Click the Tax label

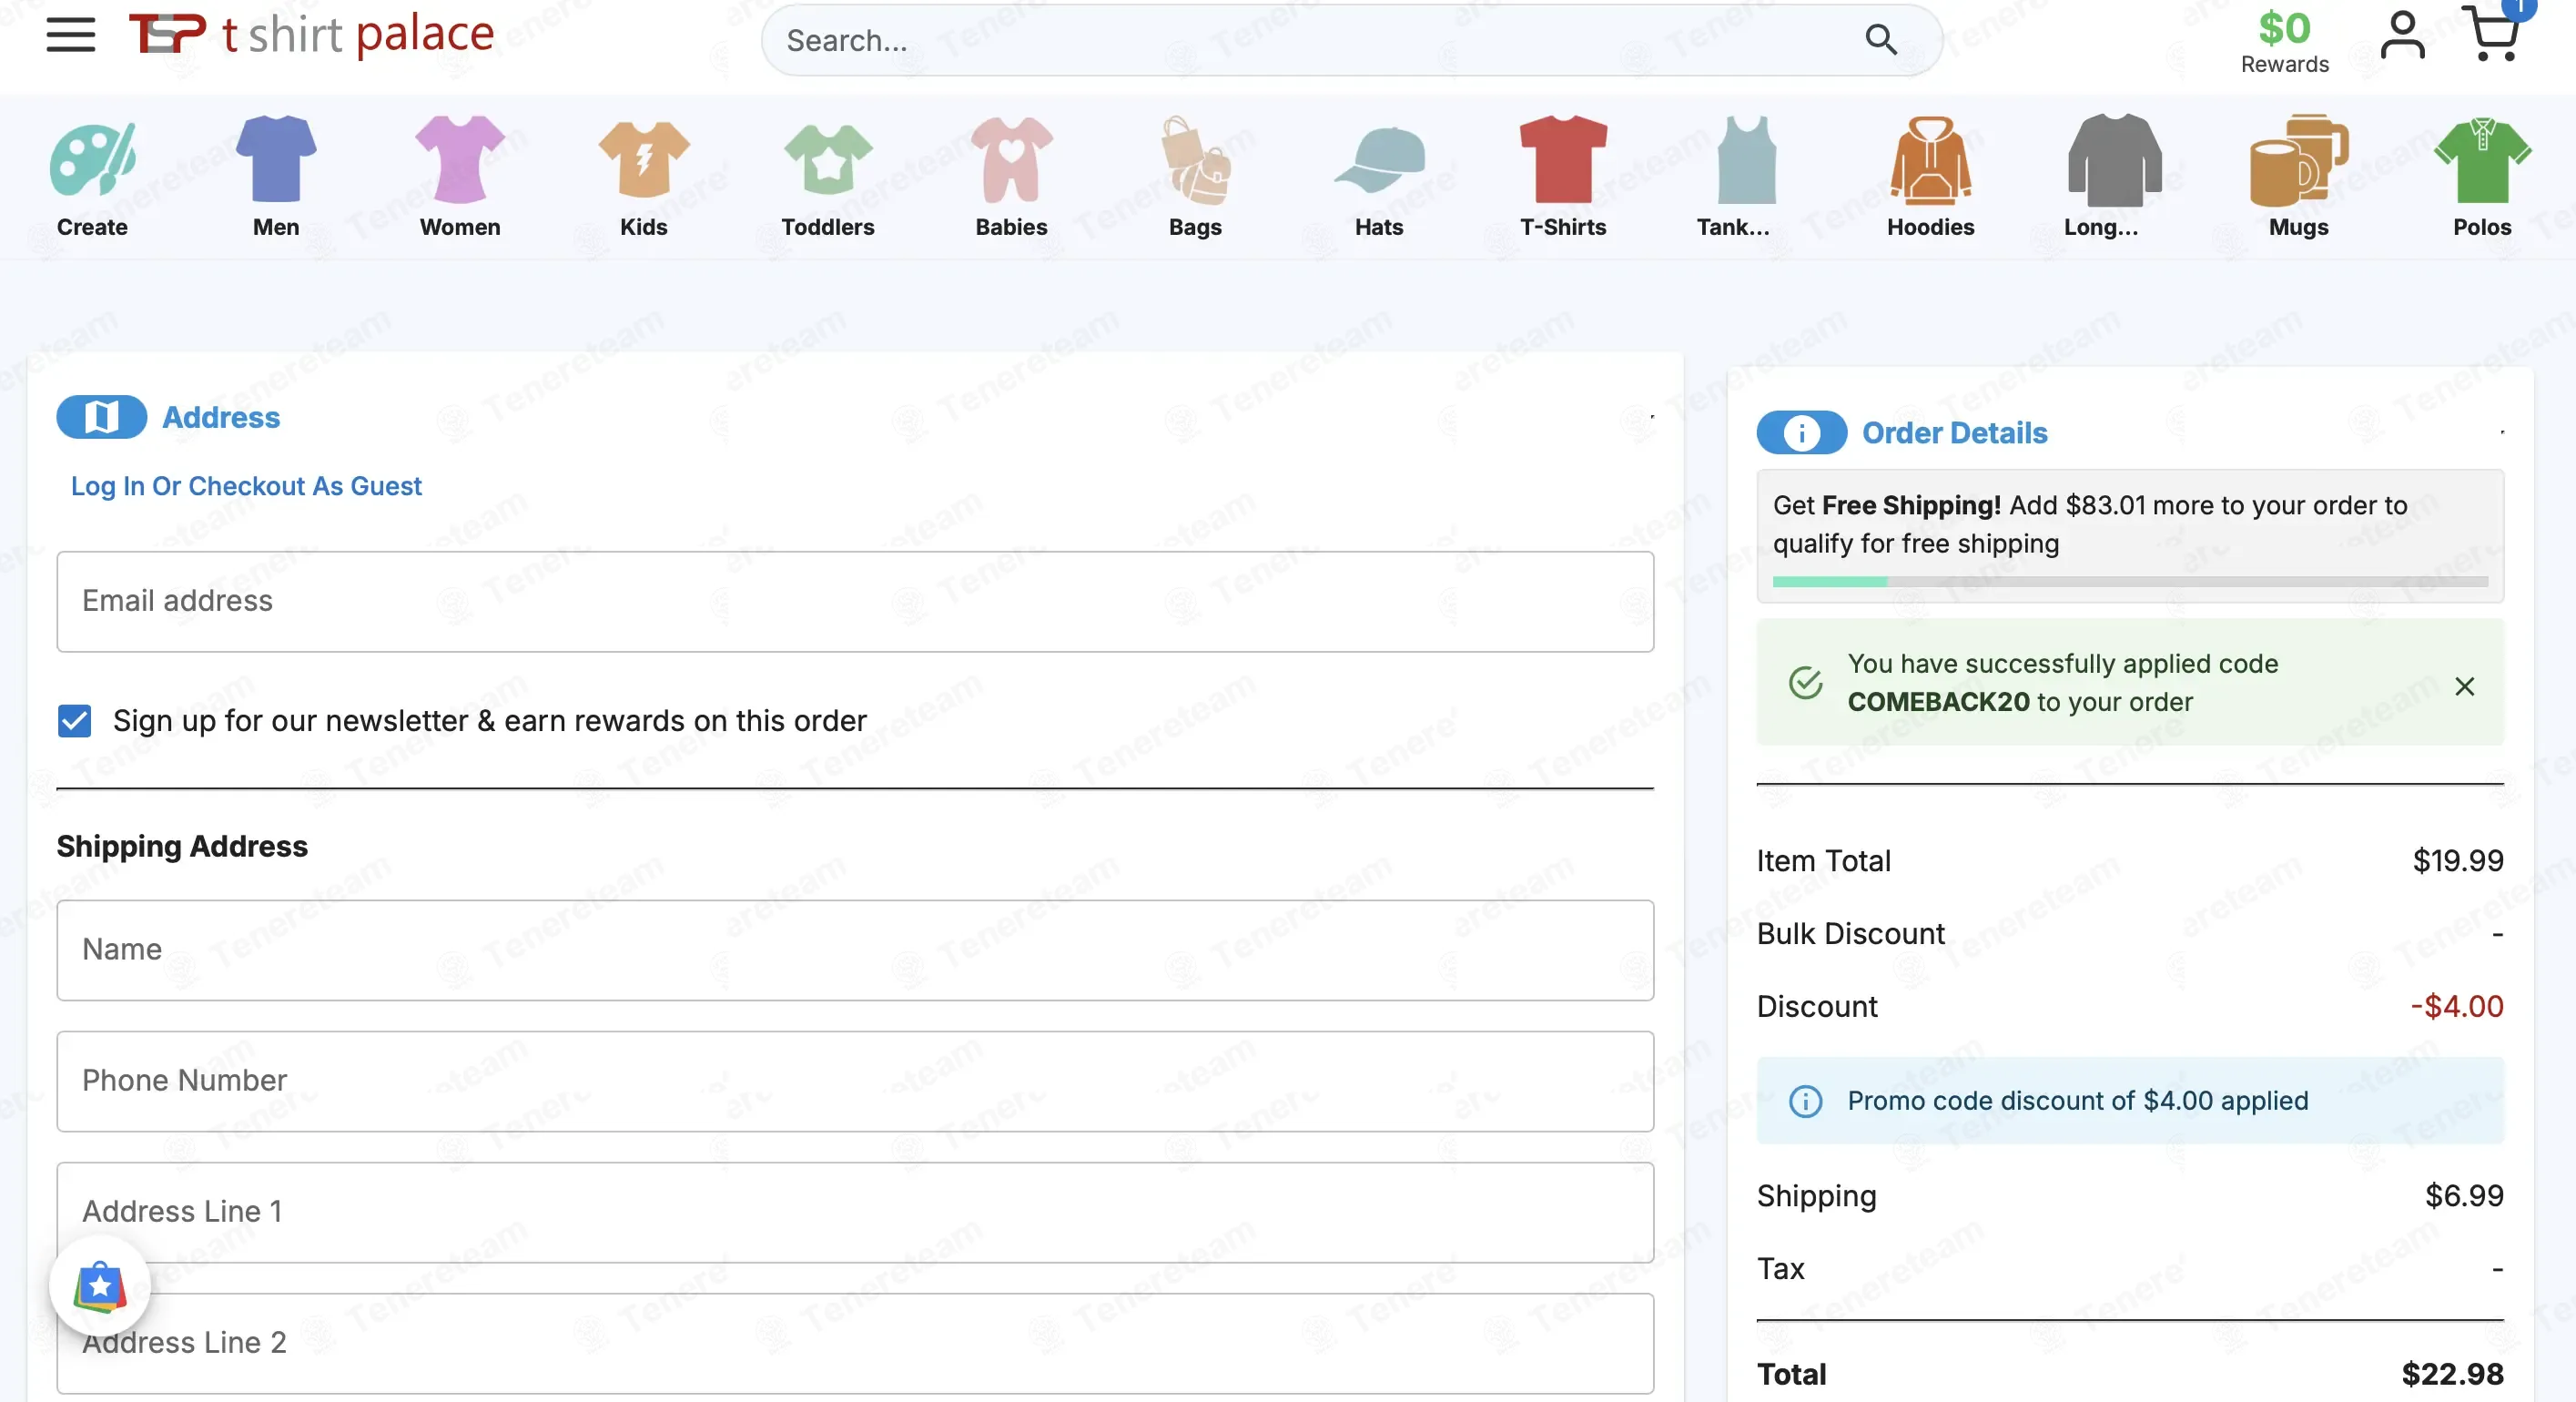click(x=1780, y=1269)
